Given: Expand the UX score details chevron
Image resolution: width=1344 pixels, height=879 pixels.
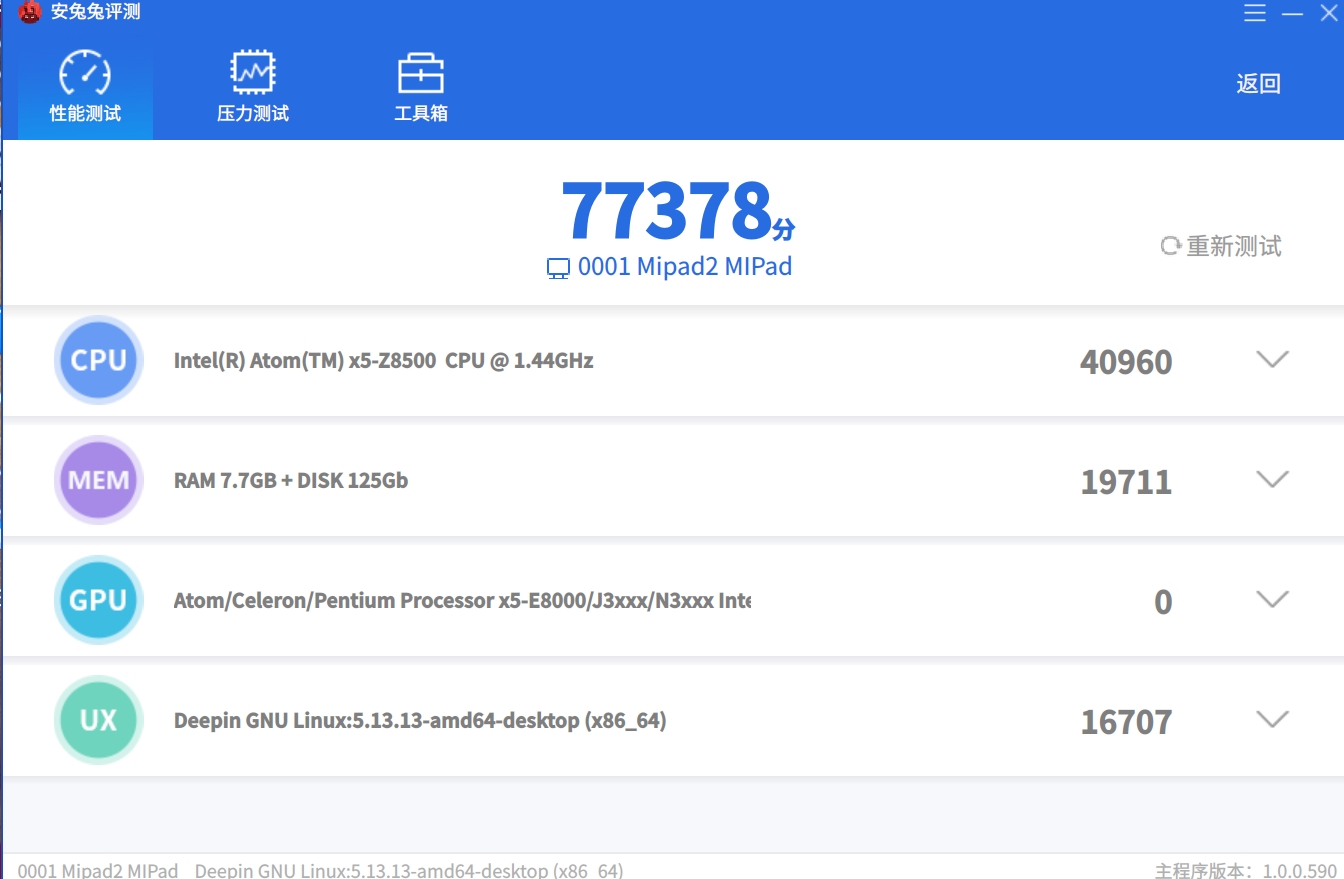Looking at the screenshot, I should (x=1272, y=719).
